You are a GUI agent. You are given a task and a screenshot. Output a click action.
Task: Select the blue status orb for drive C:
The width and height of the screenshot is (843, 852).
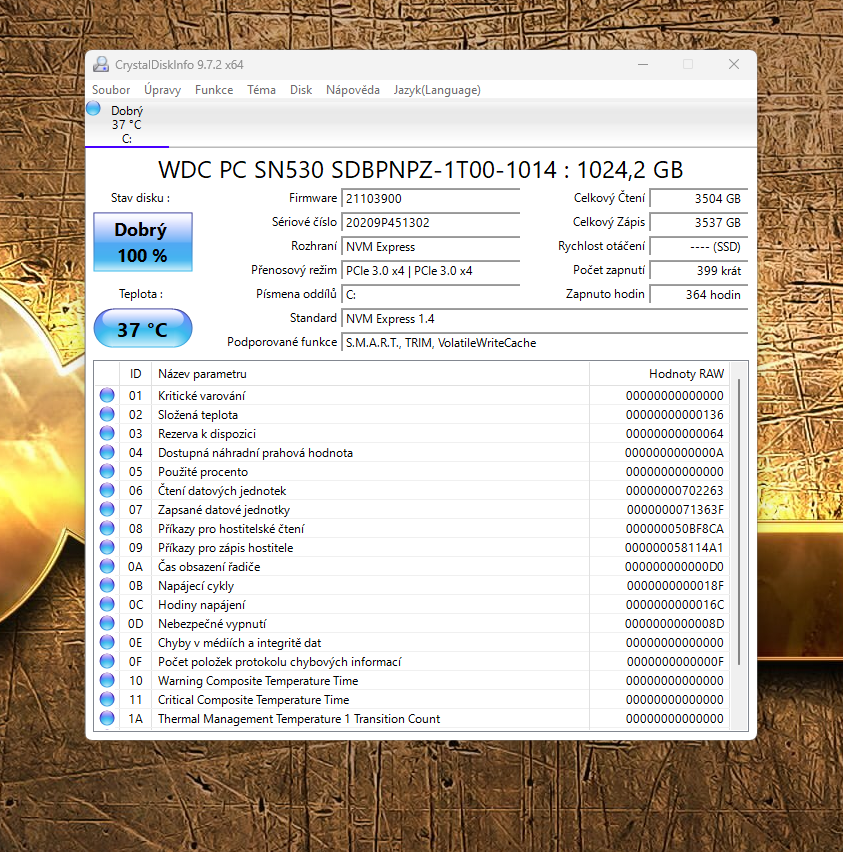(x=95, y=109)
